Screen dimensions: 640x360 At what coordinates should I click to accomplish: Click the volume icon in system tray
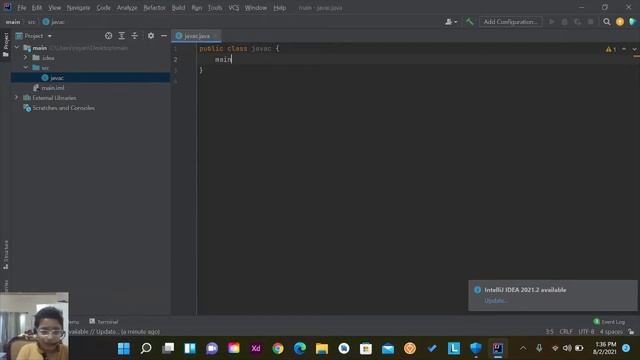(567, 348)
